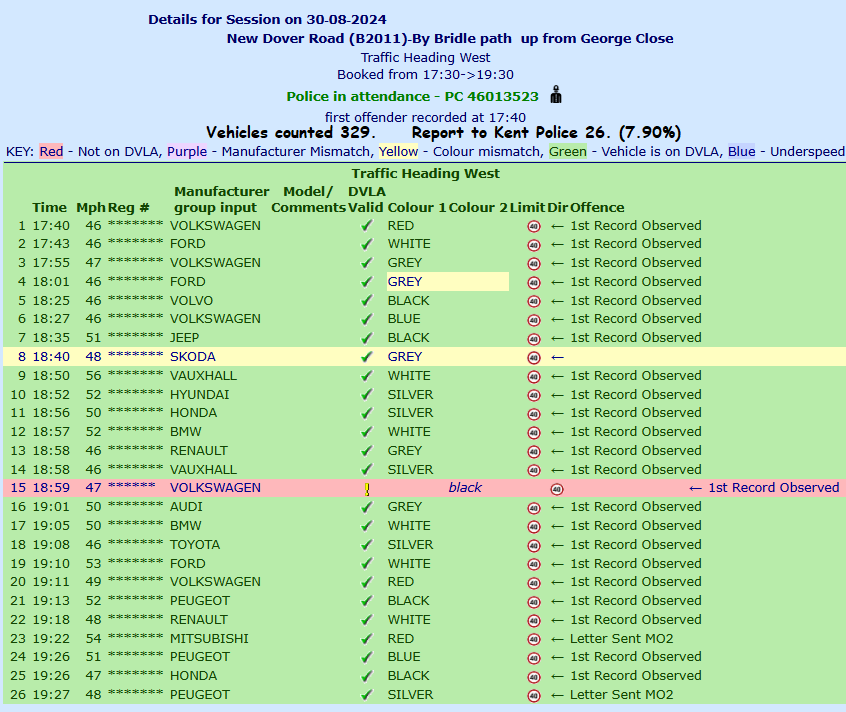Click 'Booked from 17:30->19:30' text
Screen dimensions: 846x712
[425, 74]
